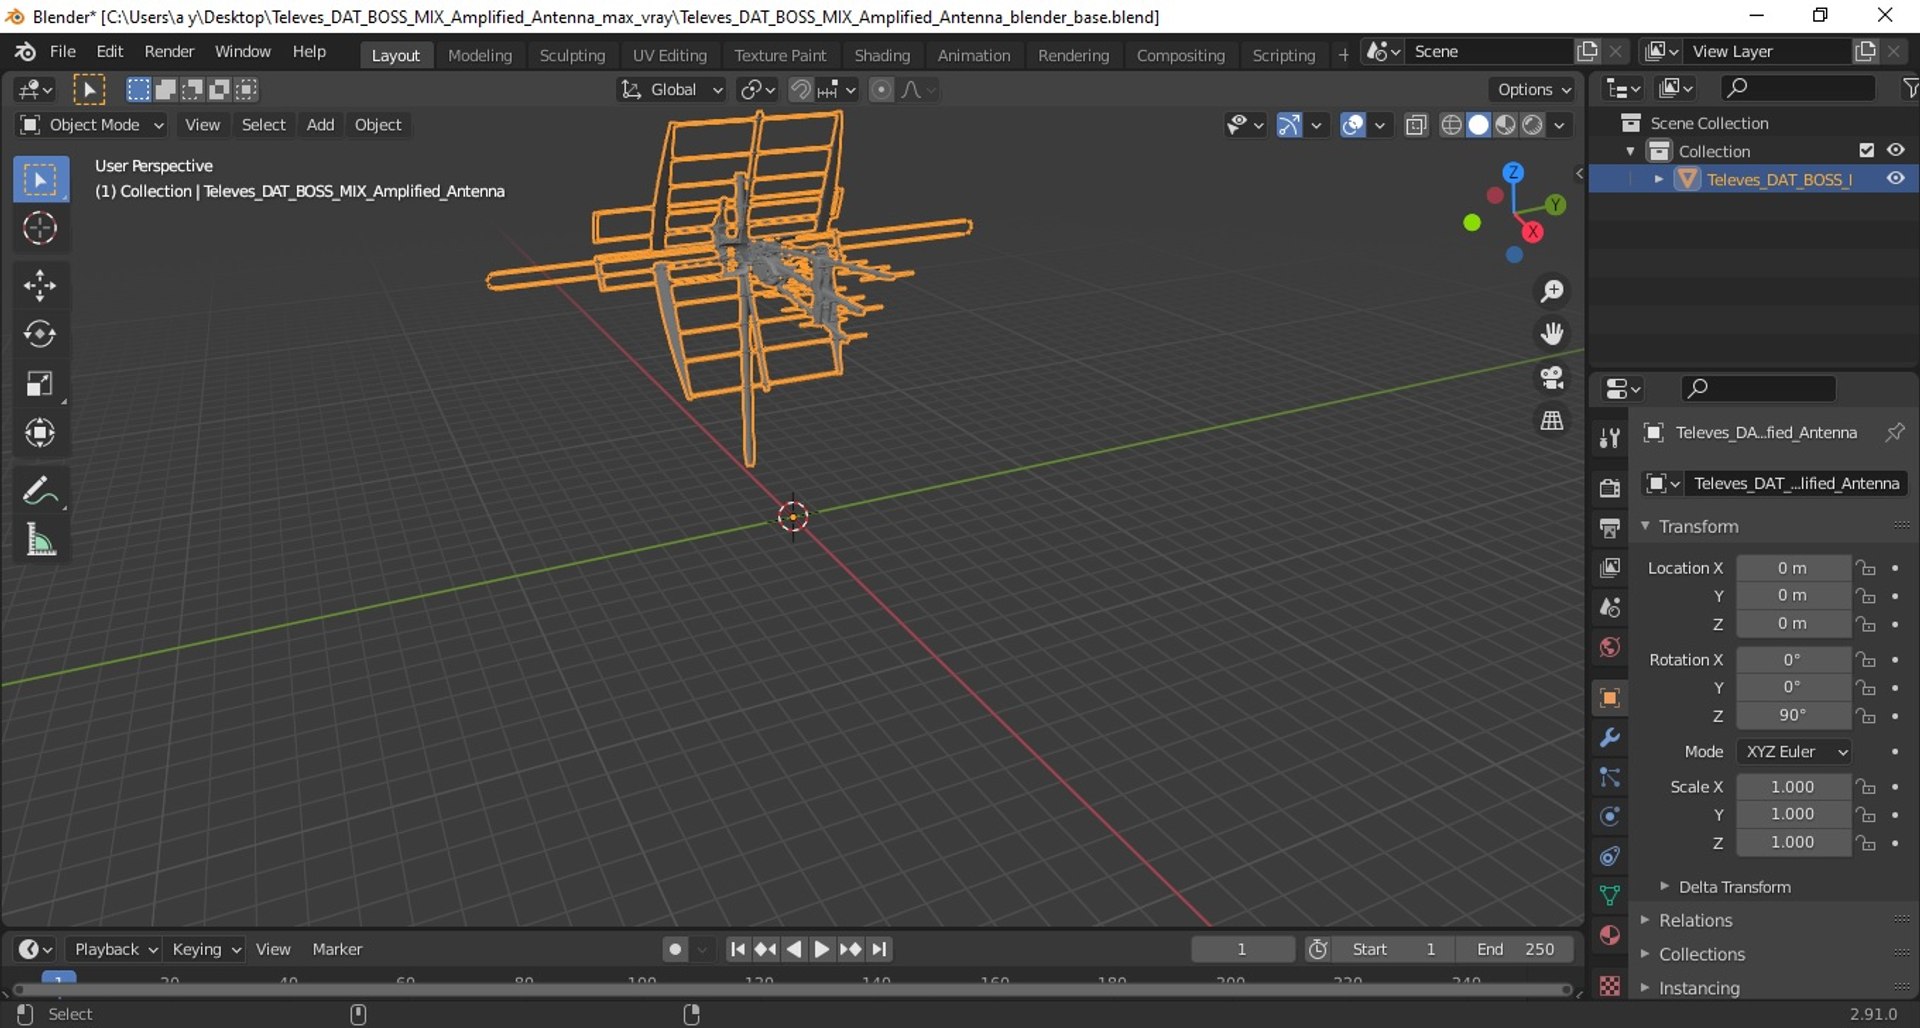1920x1028 pixels.
Task: Open the Material properties tab
Action: click(x=1609, y=935)
